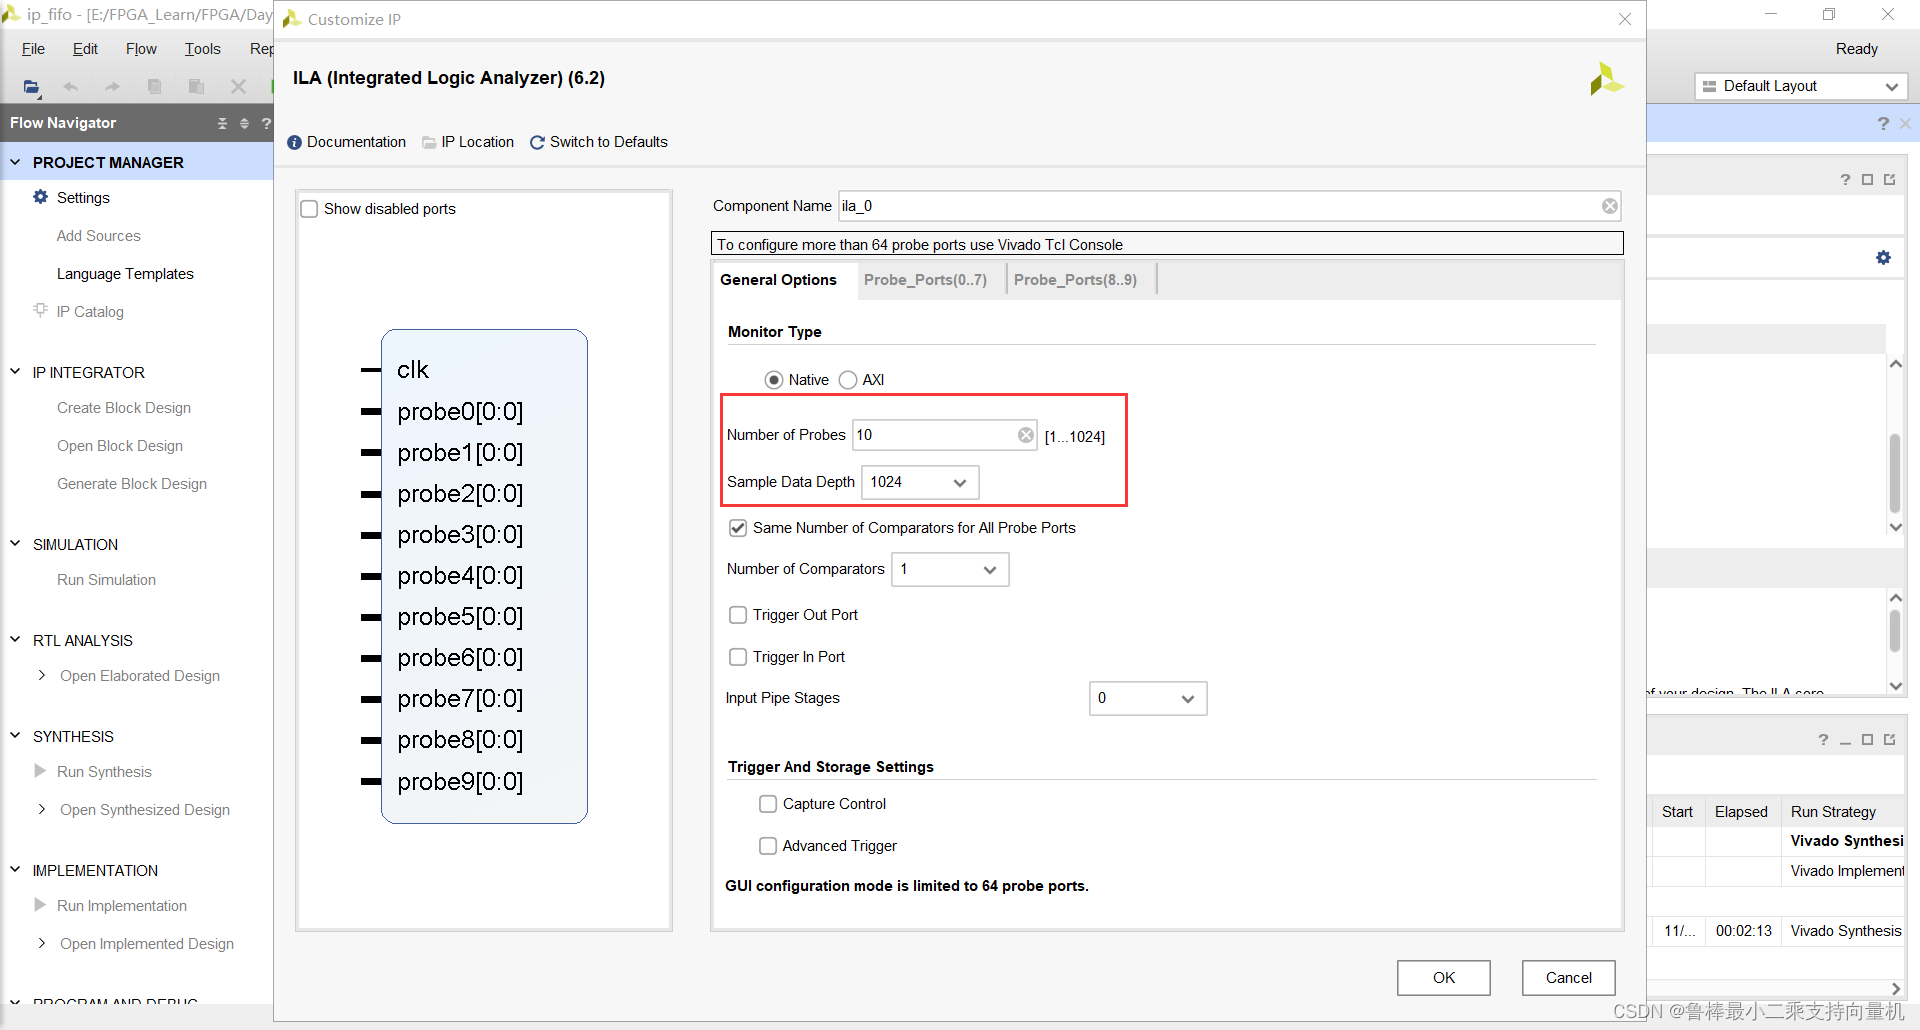Confirm with the OK button
The image size is (1920, 1030).
coord(1443,978)
